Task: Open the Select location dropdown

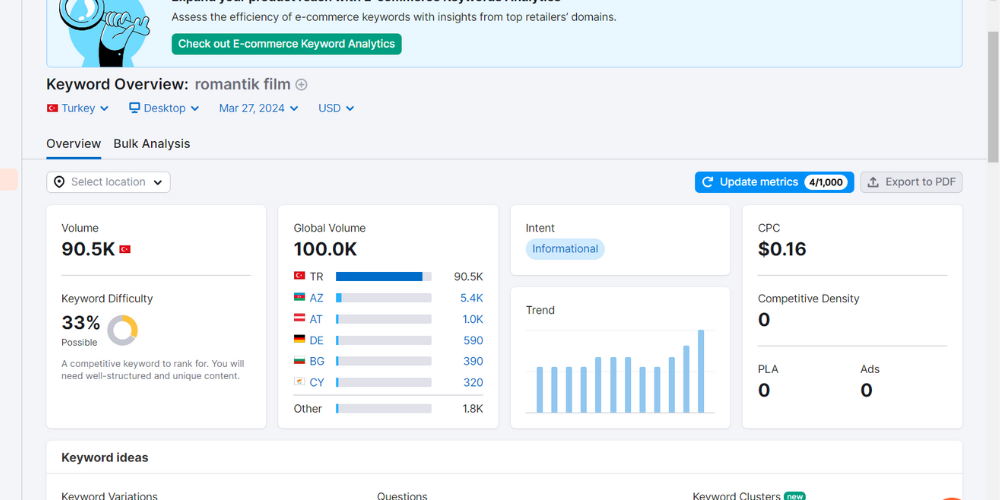Action: (108, 182)
